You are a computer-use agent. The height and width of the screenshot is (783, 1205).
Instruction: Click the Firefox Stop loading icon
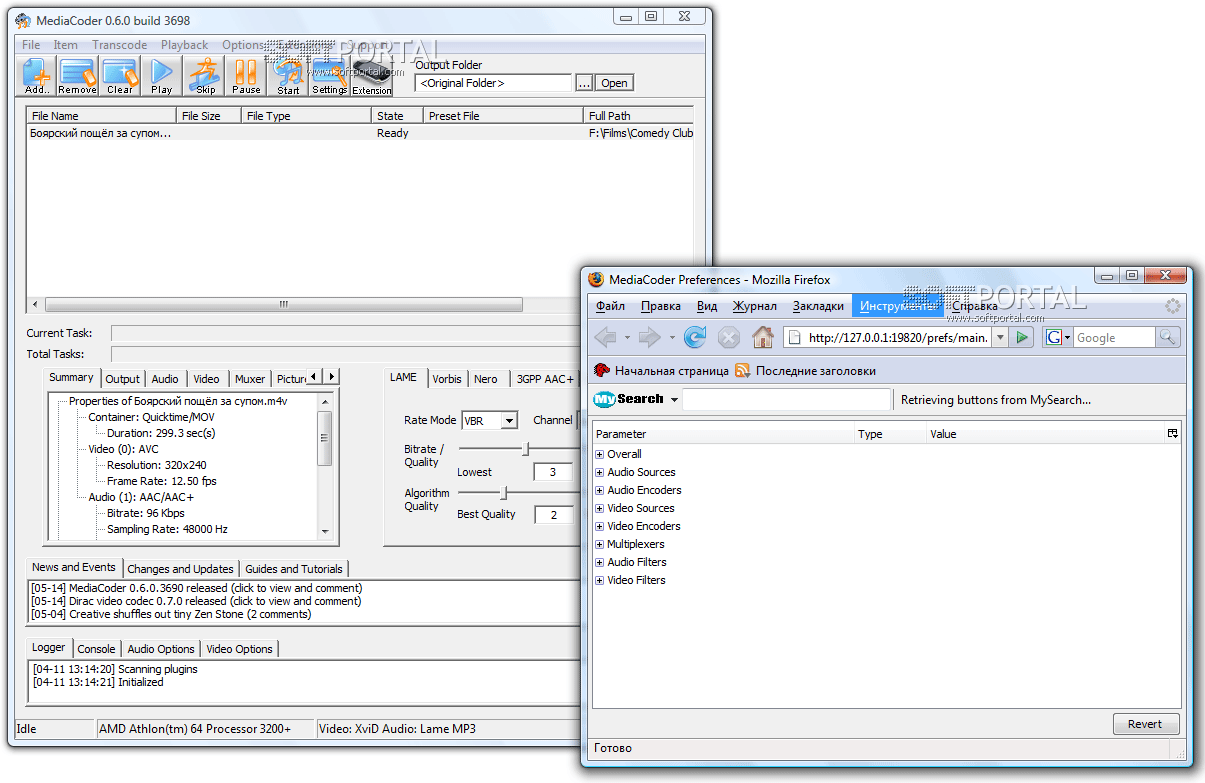click(729, 337)
